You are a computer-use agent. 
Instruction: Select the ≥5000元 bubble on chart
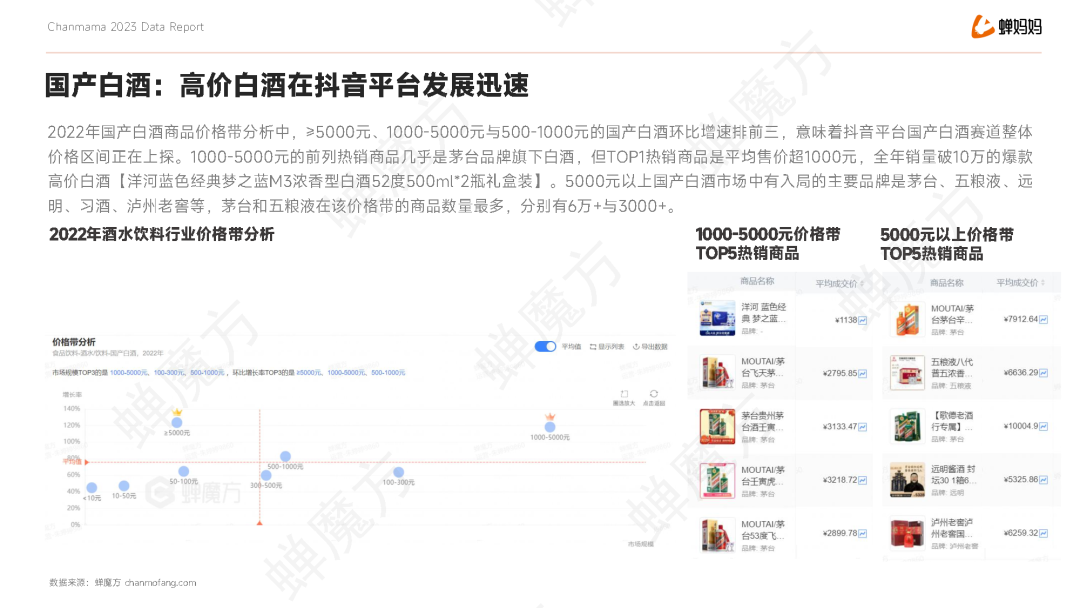177,423
